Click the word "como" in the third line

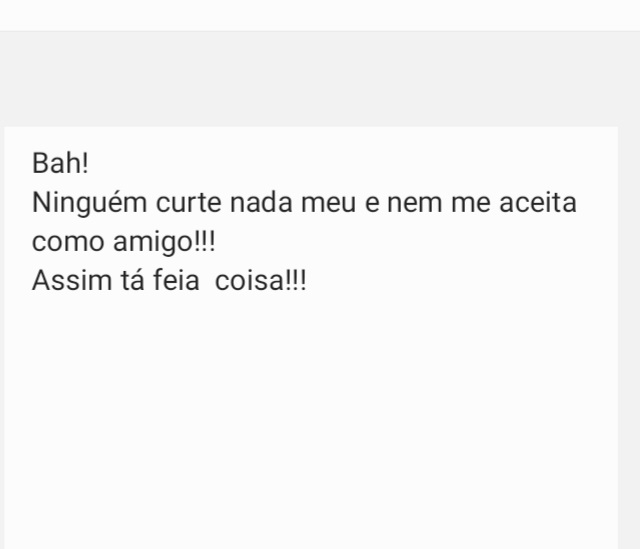point(68,242)
